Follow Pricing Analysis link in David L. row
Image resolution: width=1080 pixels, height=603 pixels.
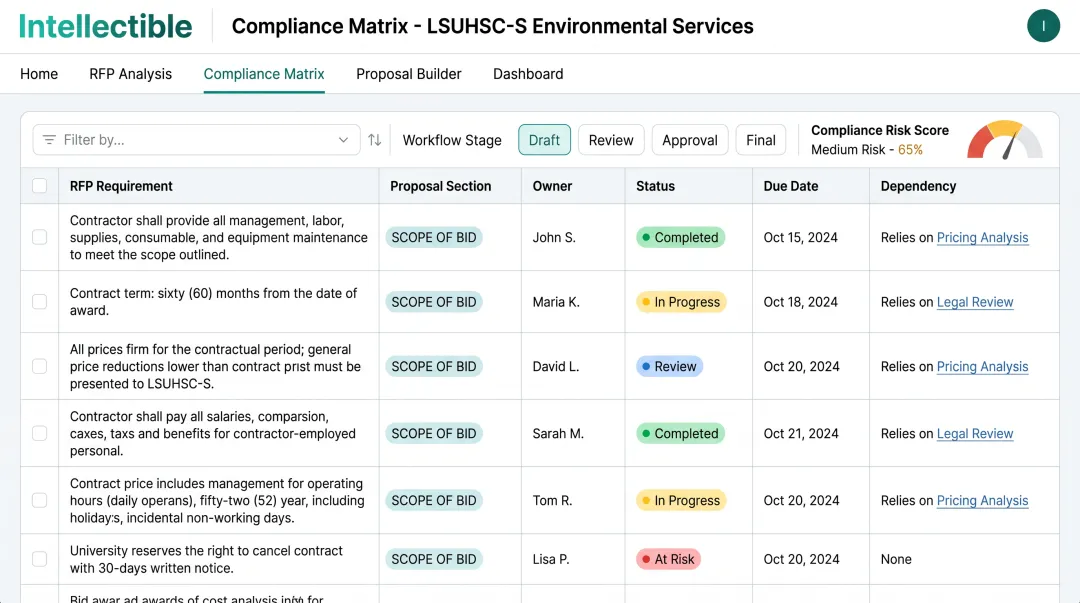(982, 366)
